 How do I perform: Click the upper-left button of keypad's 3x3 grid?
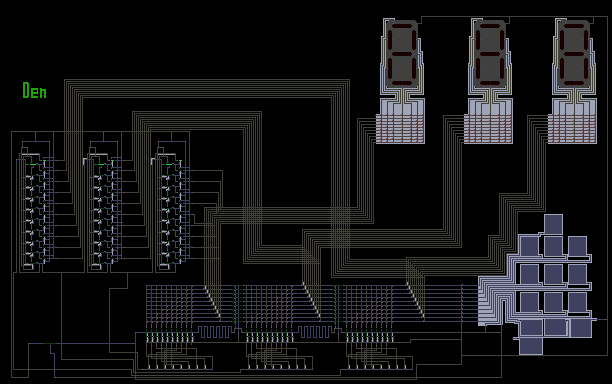pos(529,246)
